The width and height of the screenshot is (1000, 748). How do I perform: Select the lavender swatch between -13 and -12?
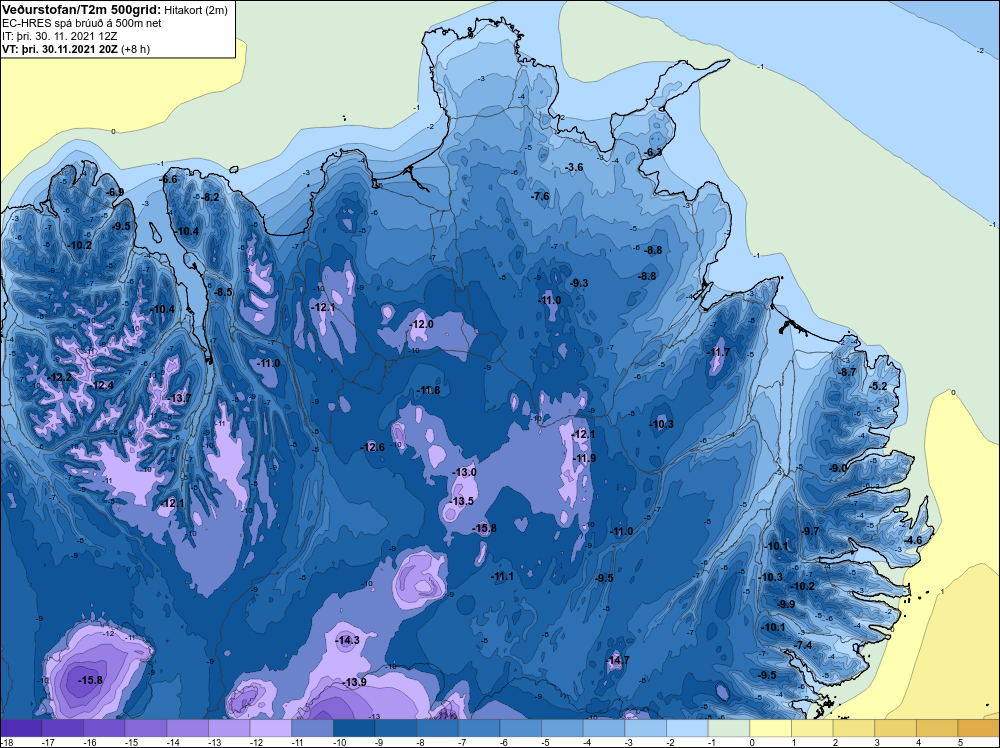pos(229,728)
